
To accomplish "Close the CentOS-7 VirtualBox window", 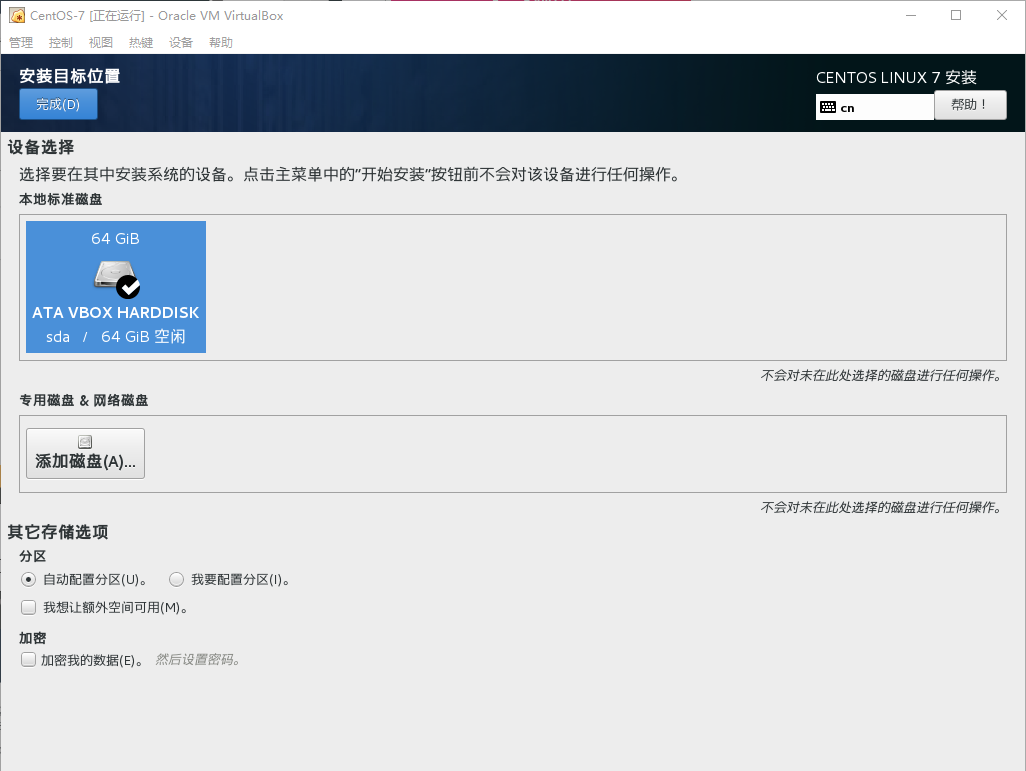I will [1002, 15].
